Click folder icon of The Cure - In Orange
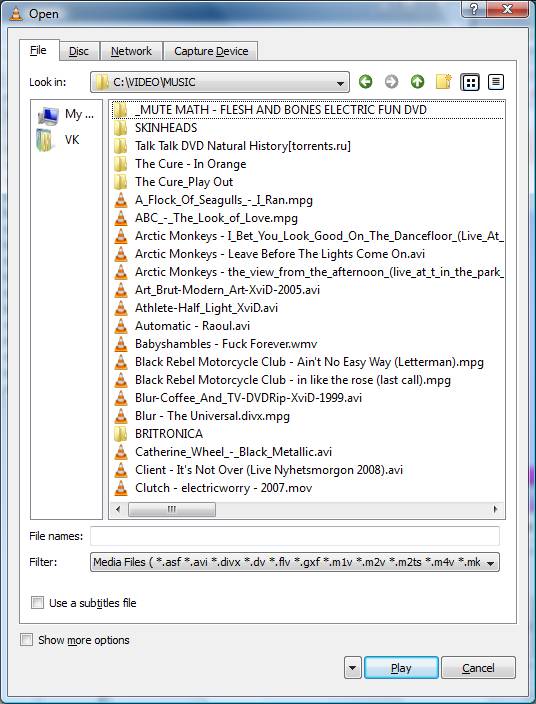536x704 pixels. click(120, 164)
